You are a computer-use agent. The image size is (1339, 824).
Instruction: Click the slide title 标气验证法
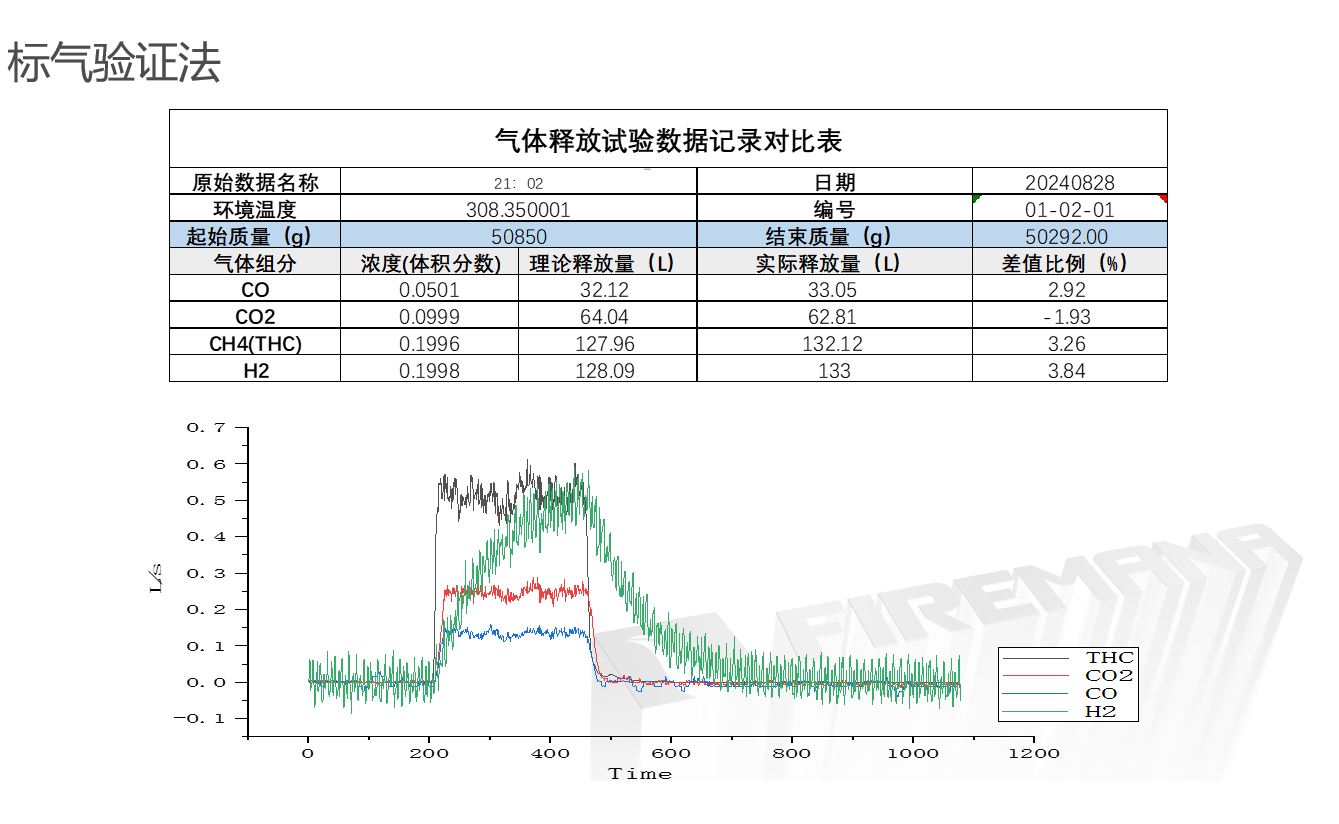113,64
